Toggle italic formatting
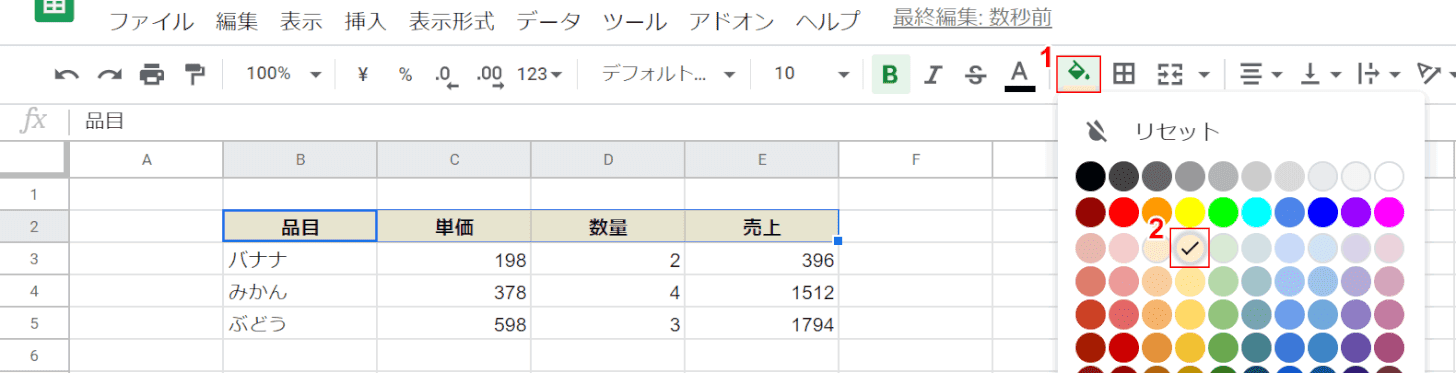The image size is (1456, 373). click(934, 74)
